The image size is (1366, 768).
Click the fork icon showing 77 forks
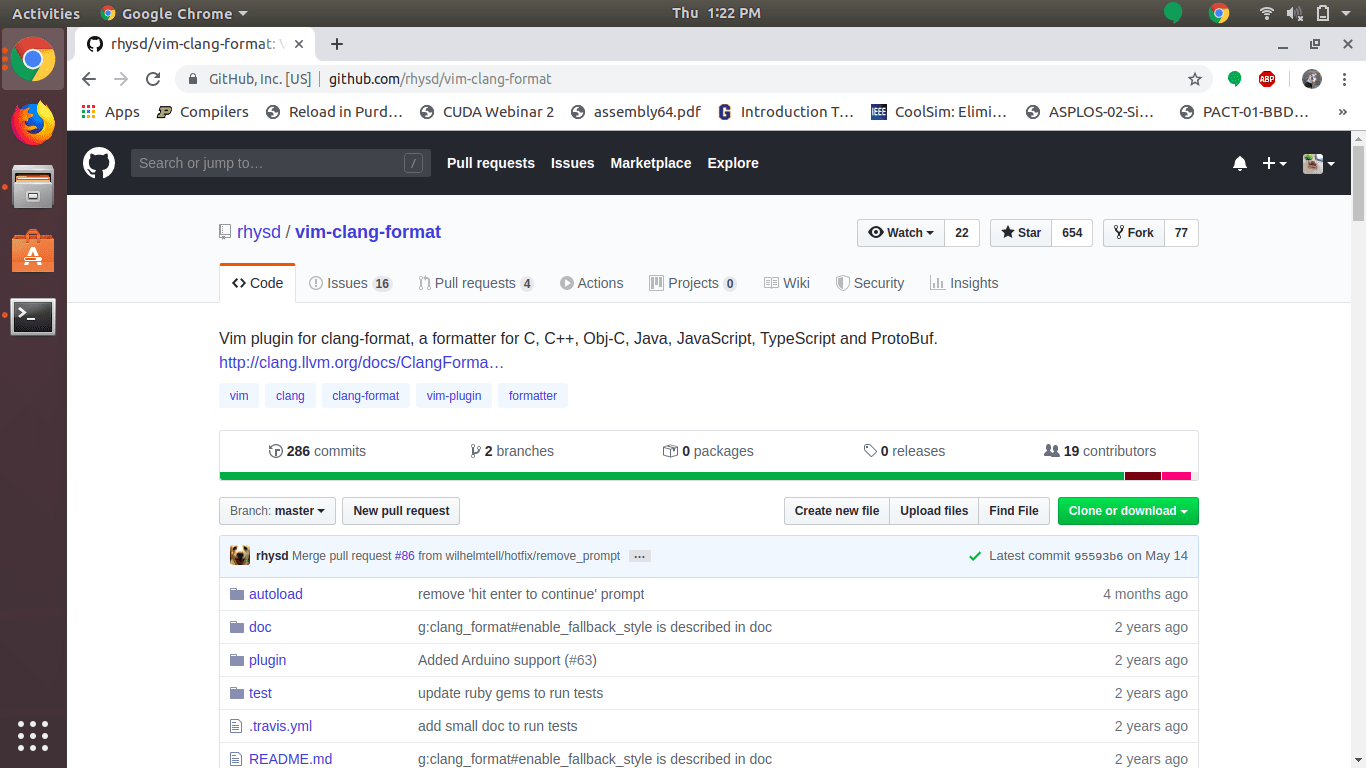(1117, 232)
